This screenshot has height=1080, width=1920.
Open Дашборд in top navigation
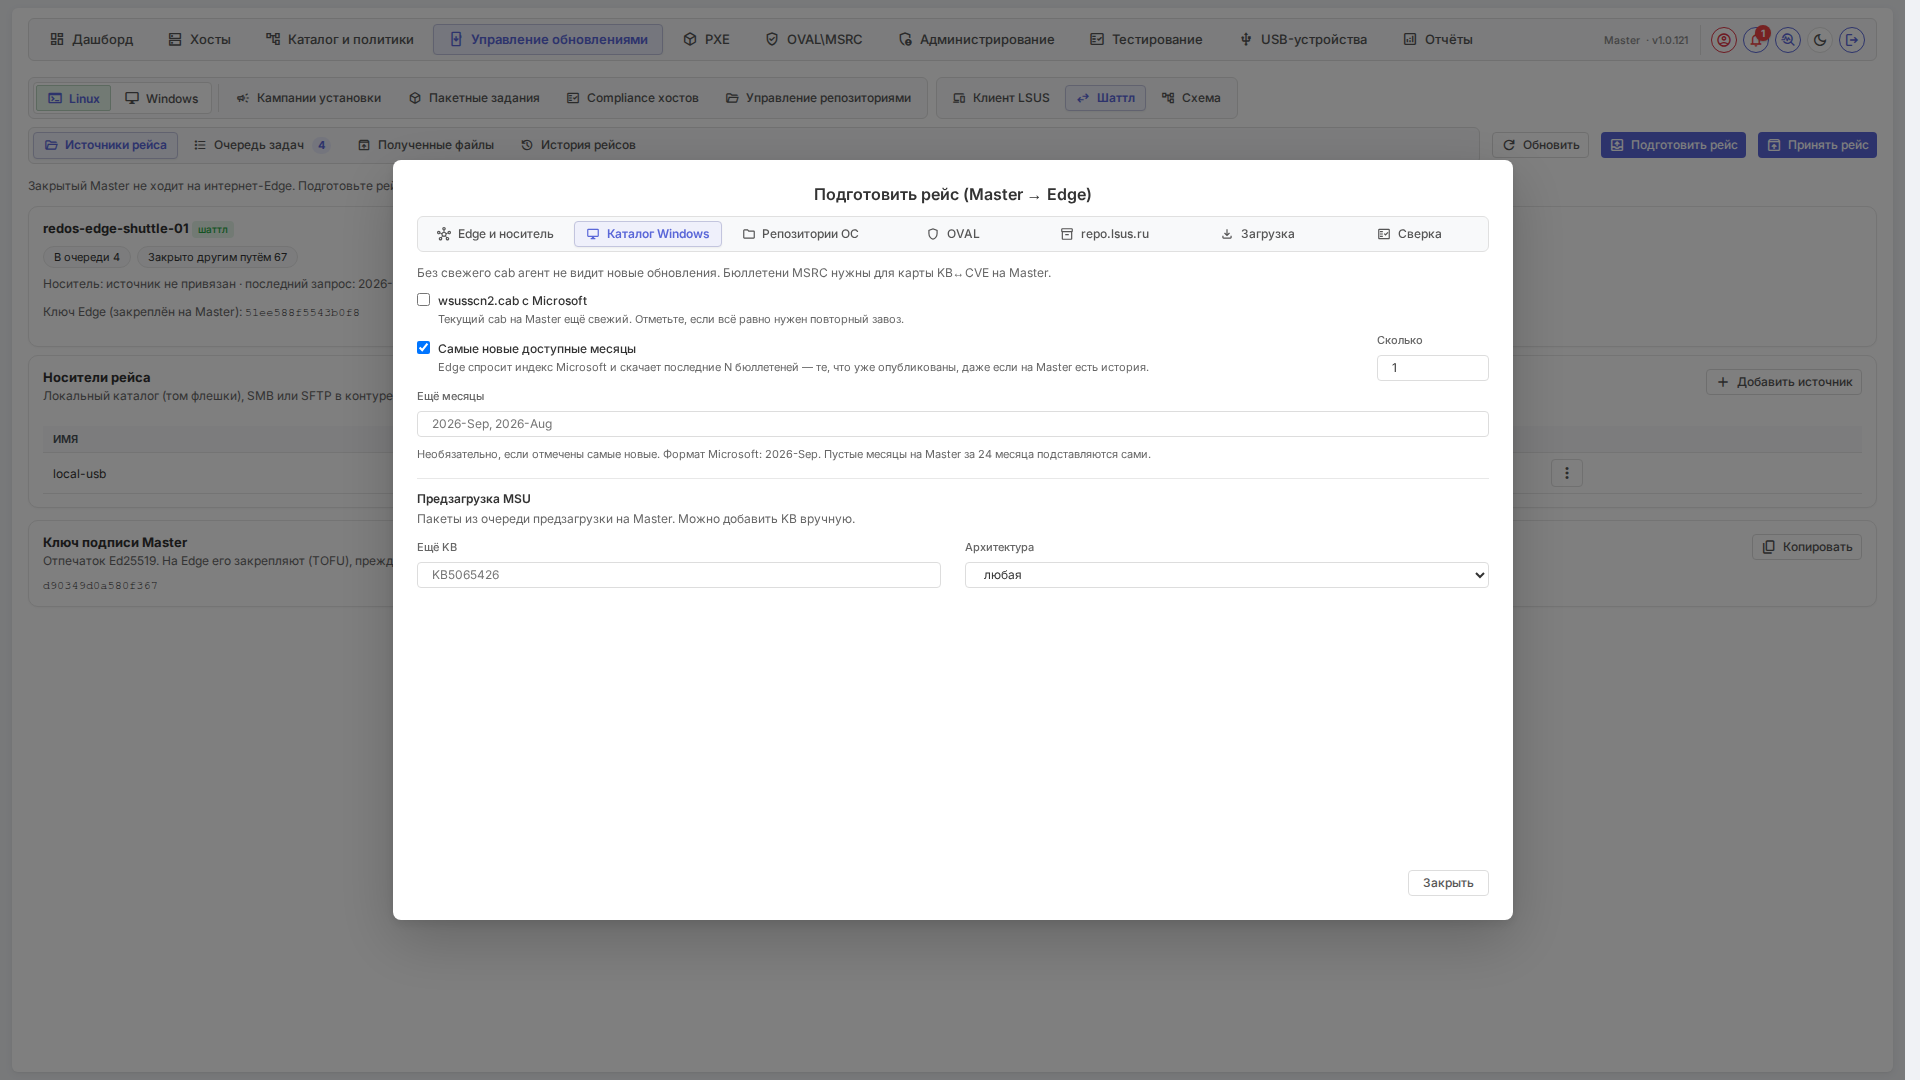[x=91, y=40]
